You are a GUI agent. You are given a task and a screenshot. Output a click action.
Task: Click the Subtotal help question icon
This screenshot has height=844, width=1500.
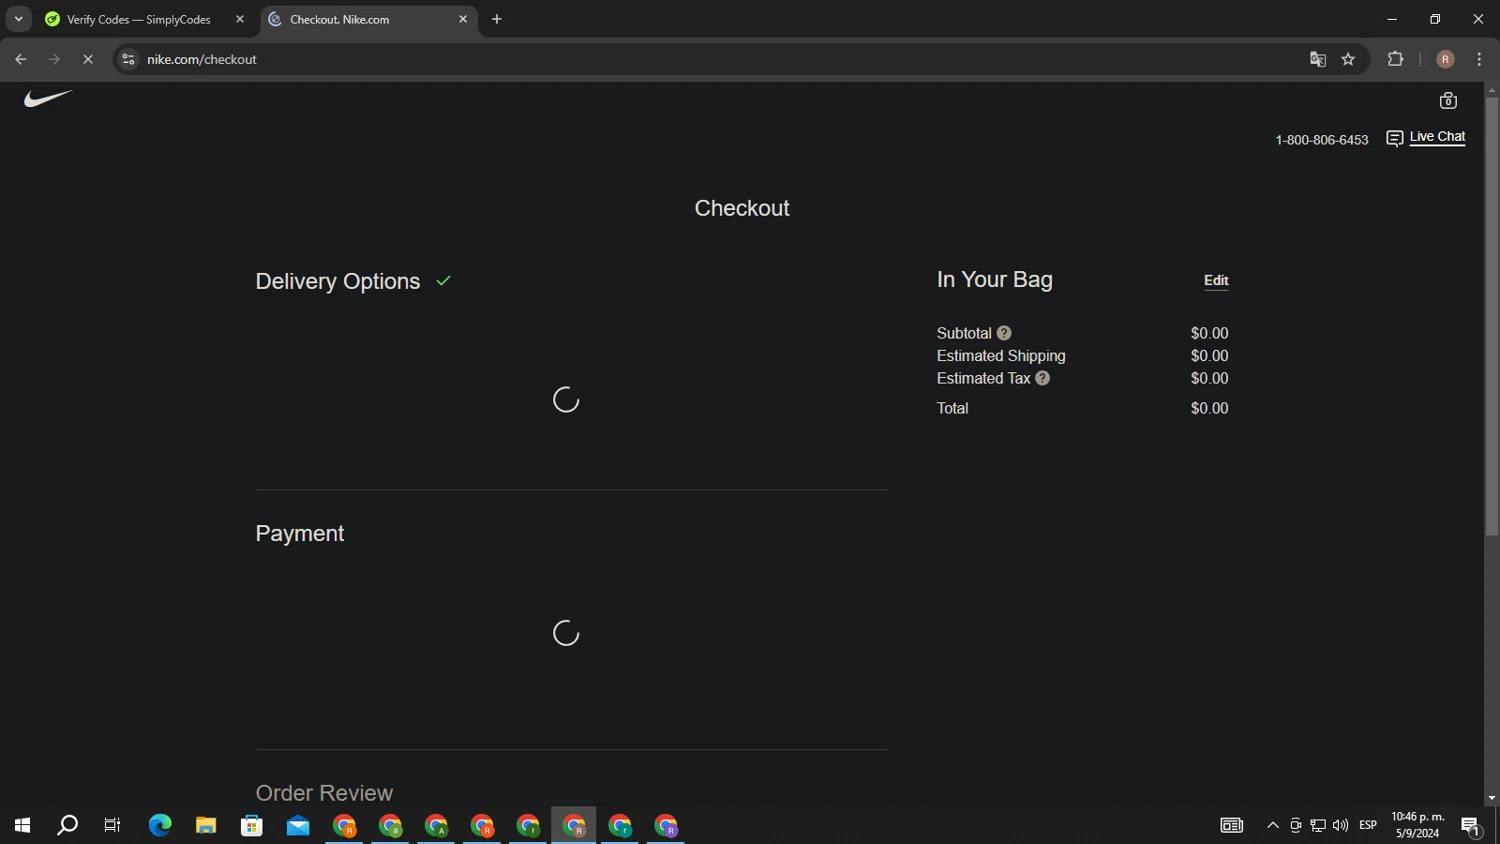pyautogui.click(x=1004, y=333)
